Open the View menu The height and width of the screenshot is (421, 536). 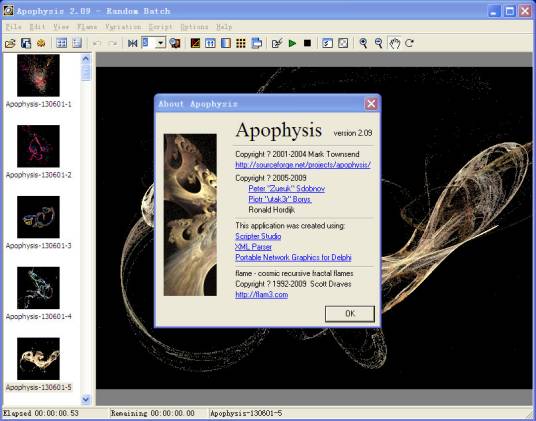61,27
